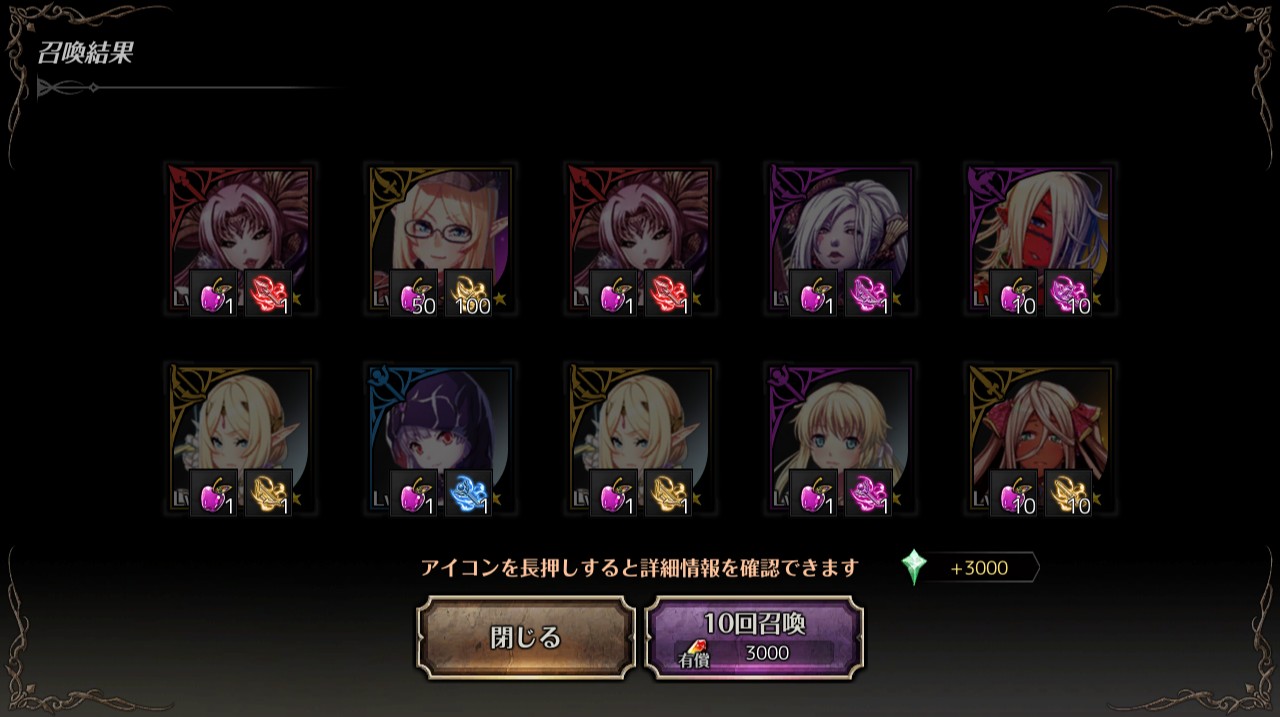The width and height of the screenshot is (1280, 717).
Task: Tap the purple apple on first bottom-row portrait
Action: click(214, 494)
